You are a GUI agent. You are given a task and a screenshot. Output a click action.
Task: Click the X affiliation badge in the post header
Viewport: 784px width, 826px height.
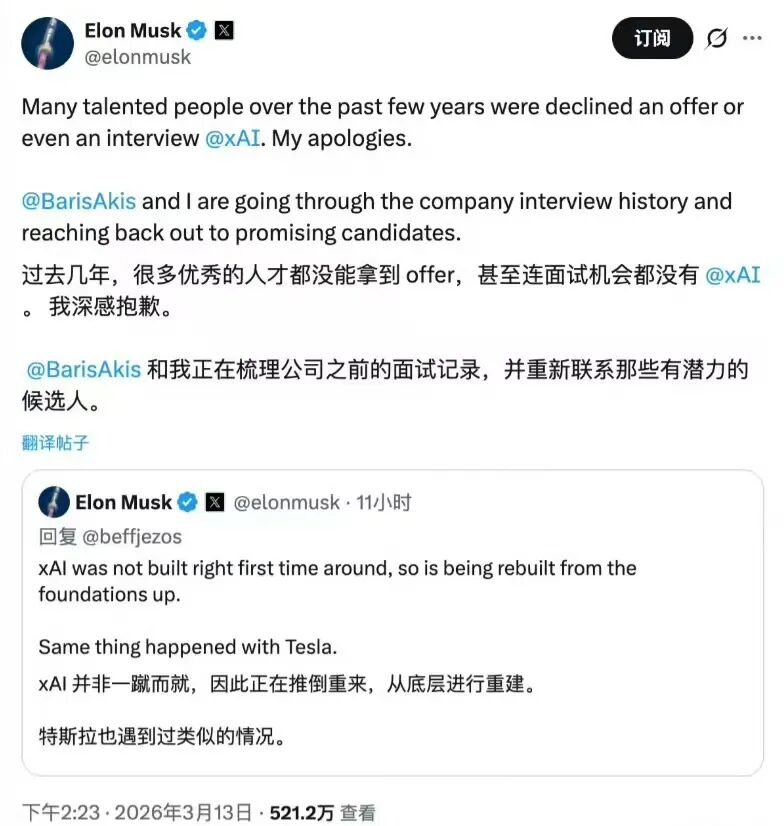(x=225, y=30)
